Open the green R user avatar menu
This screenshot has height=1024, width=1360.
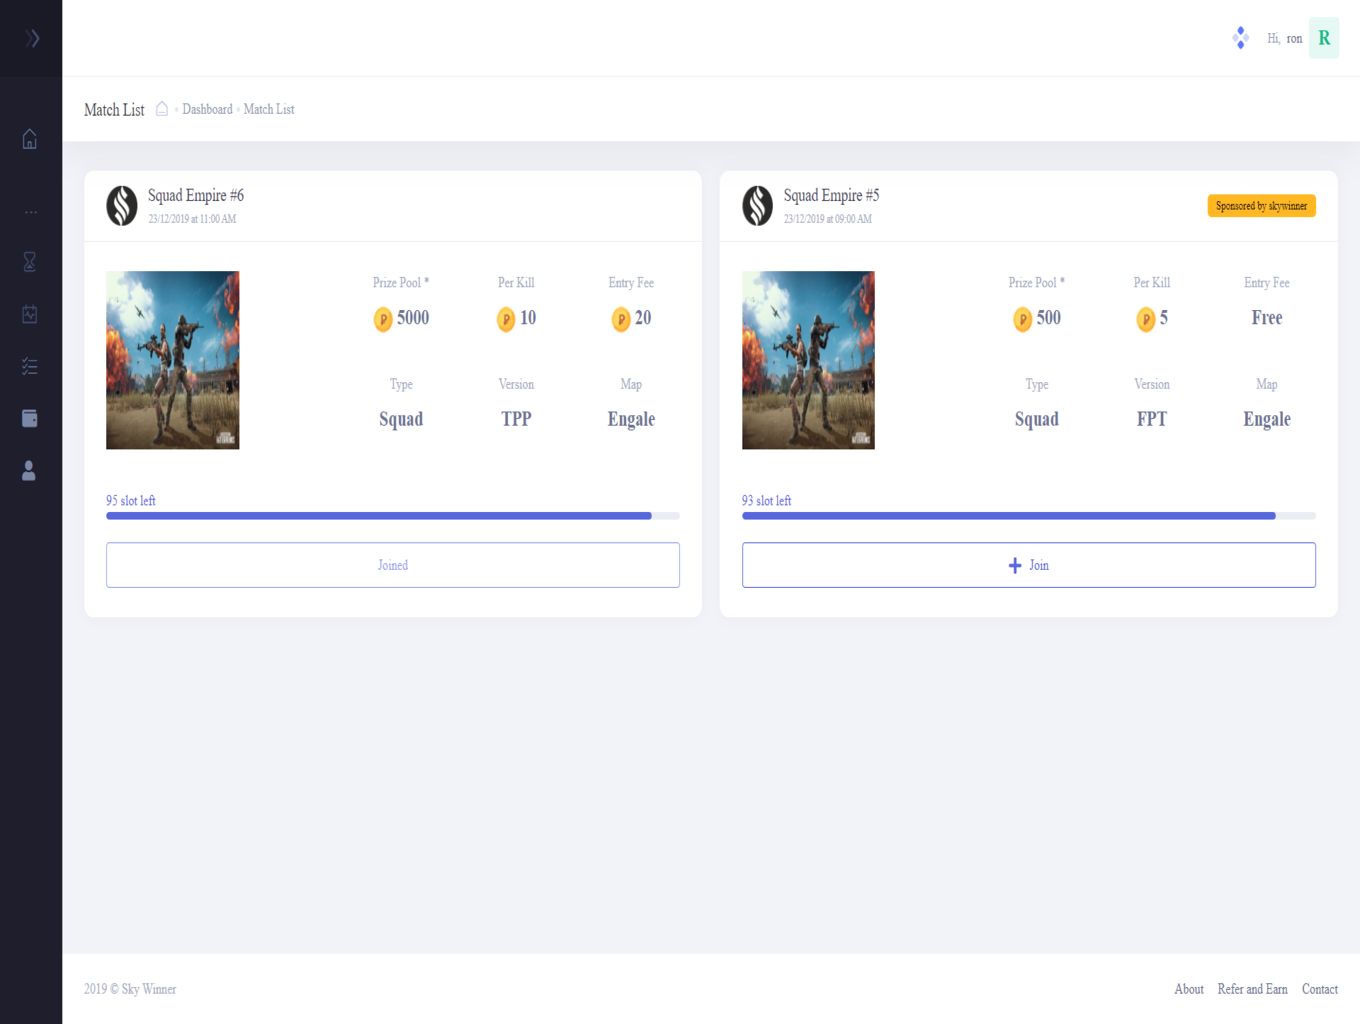1323,38
